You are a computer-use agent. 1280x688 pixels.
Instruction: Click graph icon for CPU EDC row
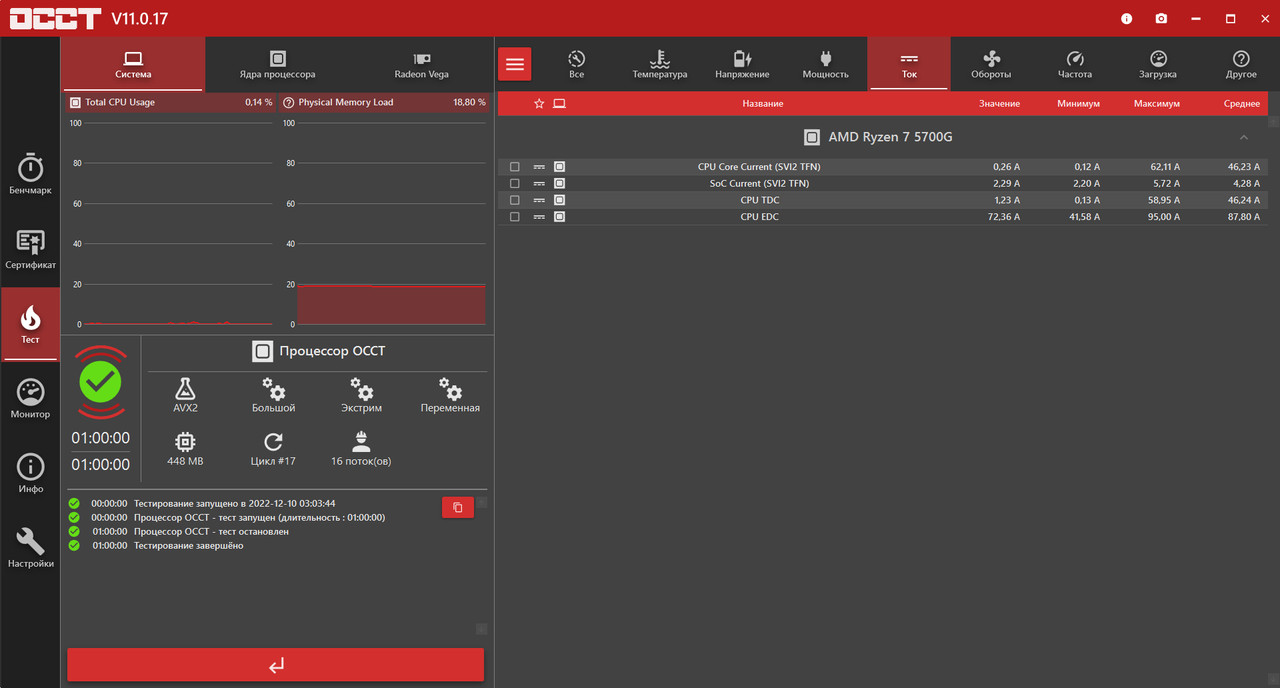[x=539, y=217]
